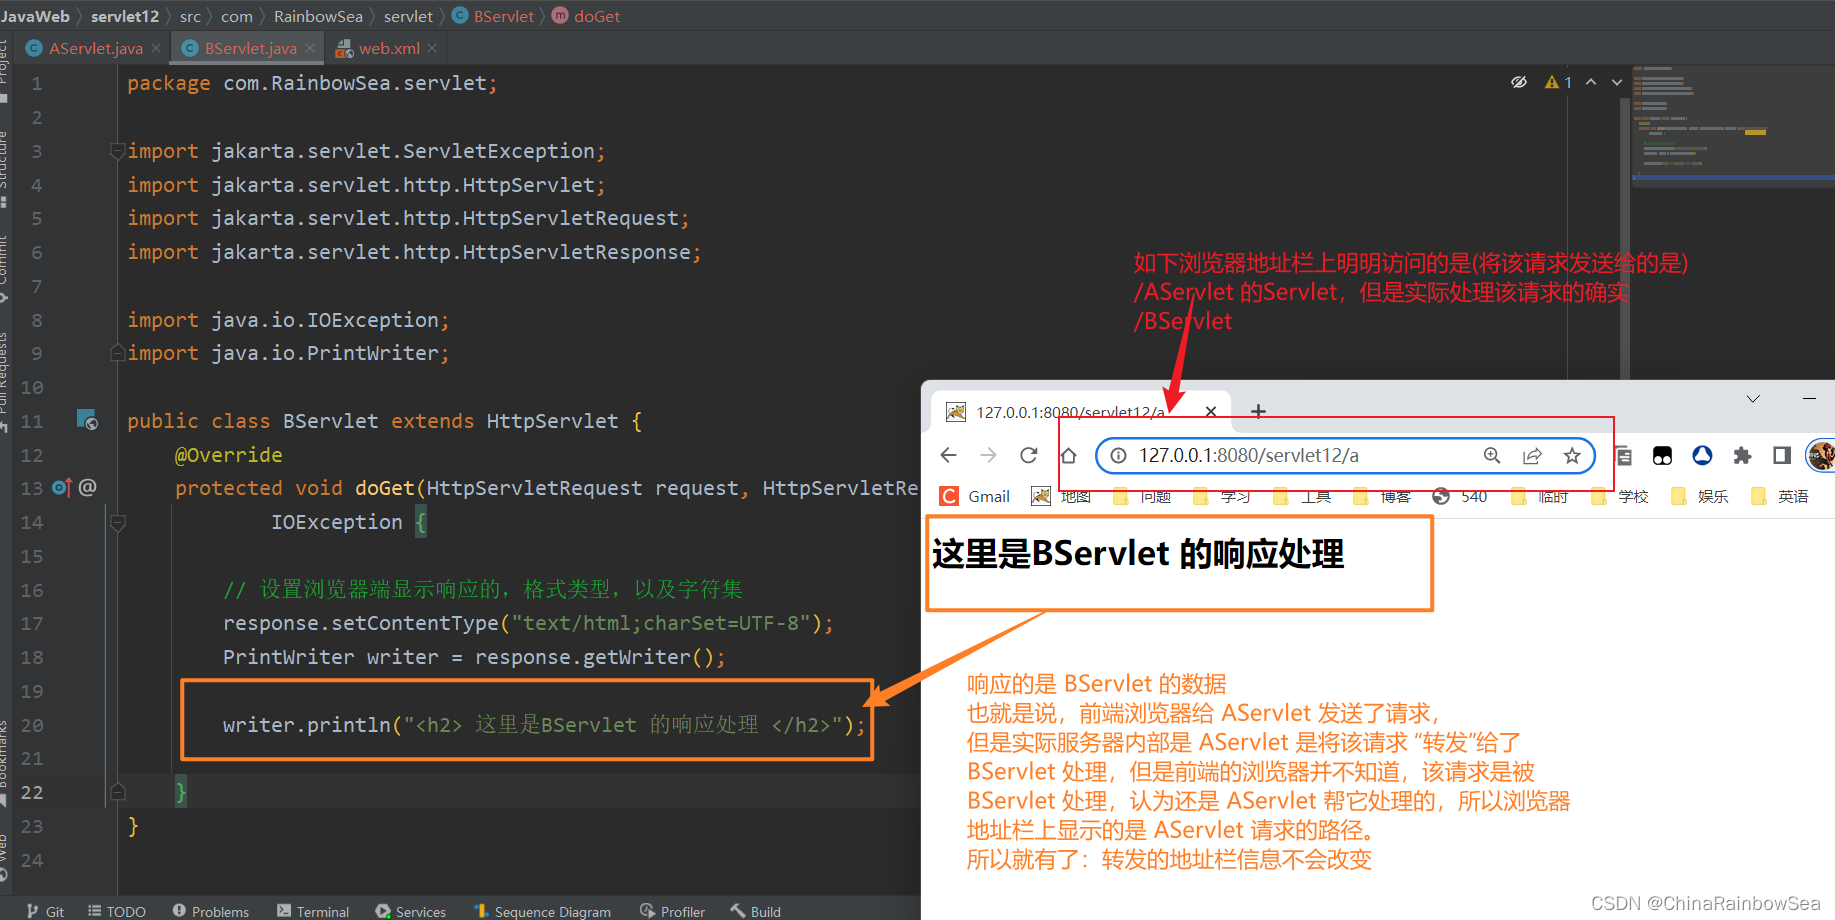Close the BServlet.java tab

tap(310, 48)
